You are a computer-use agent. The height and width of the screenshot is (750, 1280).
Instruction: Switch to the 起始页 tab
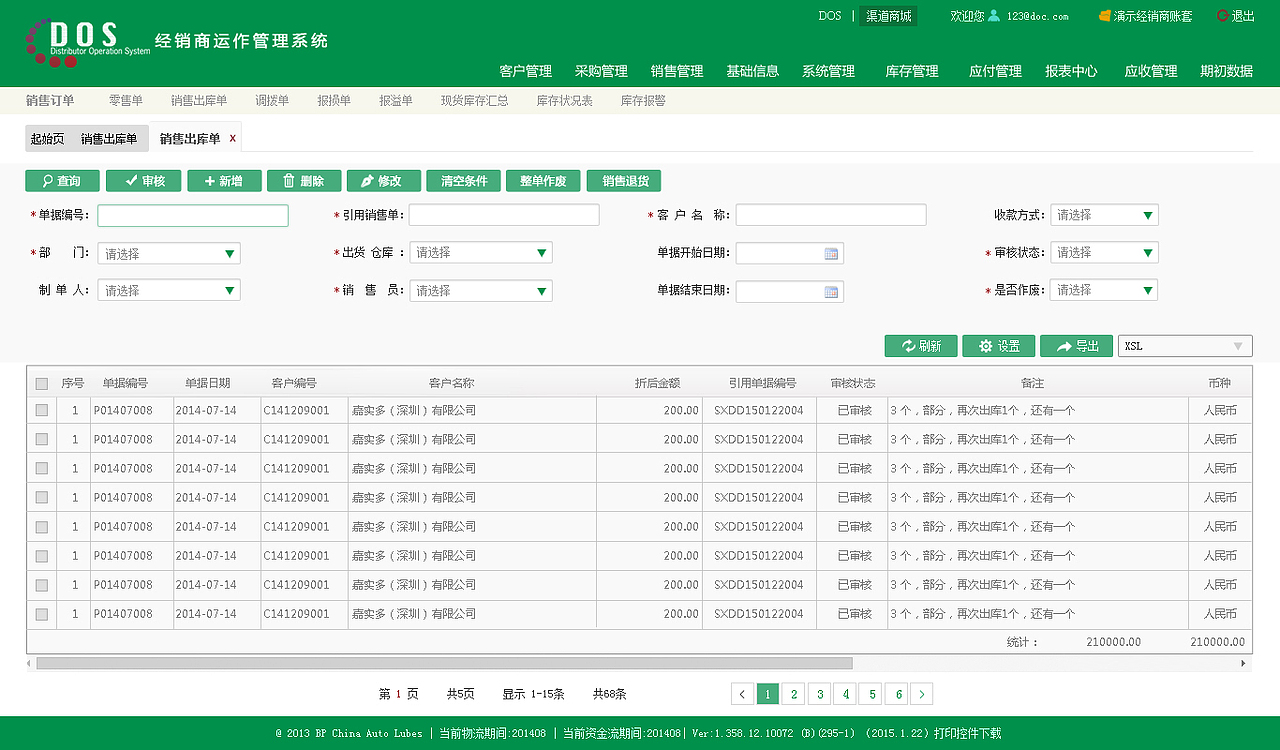point(48,138)
